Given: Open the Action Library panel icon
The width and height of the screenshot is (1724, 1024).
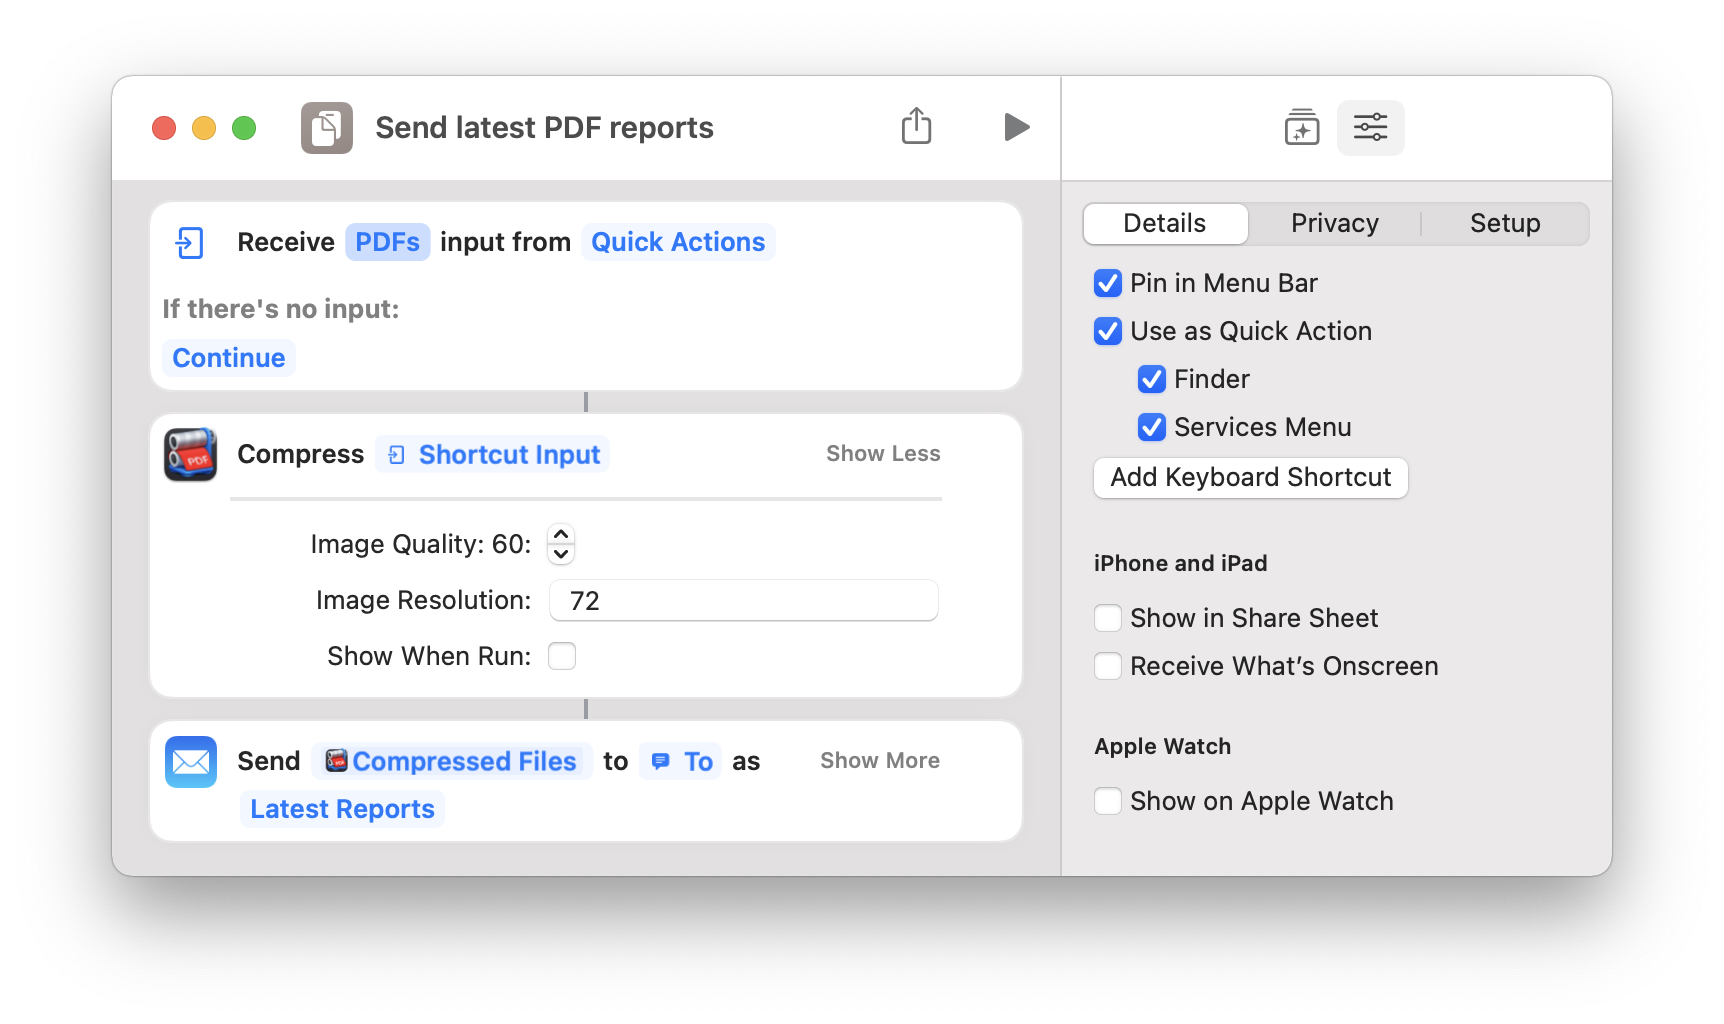Looking at the screenshot, I should 1301,128.
